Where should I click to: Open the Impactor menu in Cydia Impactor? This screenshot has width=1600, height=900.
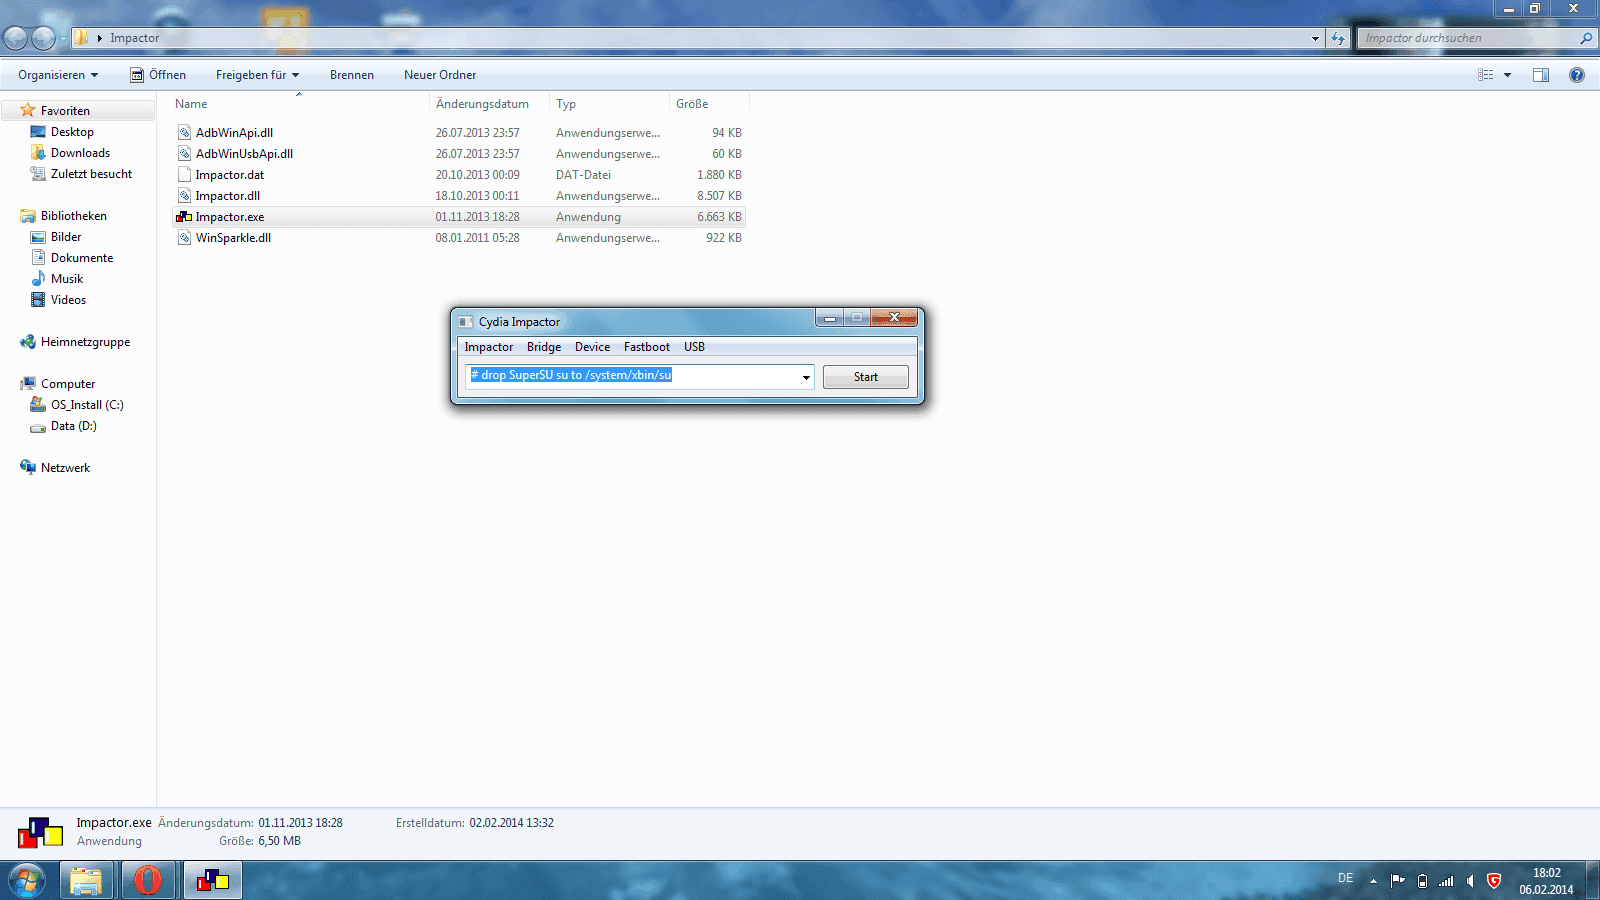coord(489,347)
